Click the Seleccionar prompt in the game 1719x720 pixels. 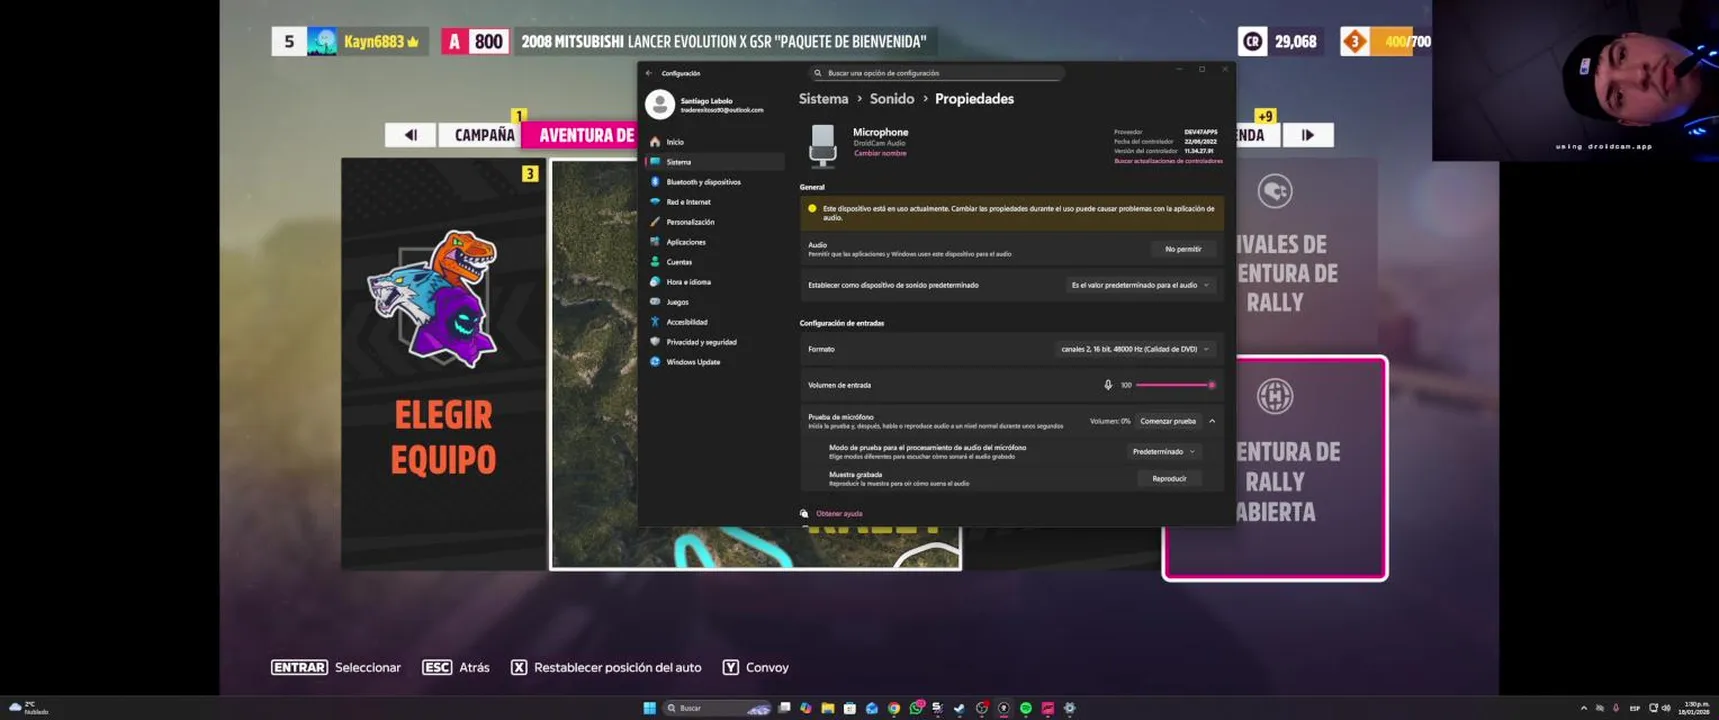336,667
